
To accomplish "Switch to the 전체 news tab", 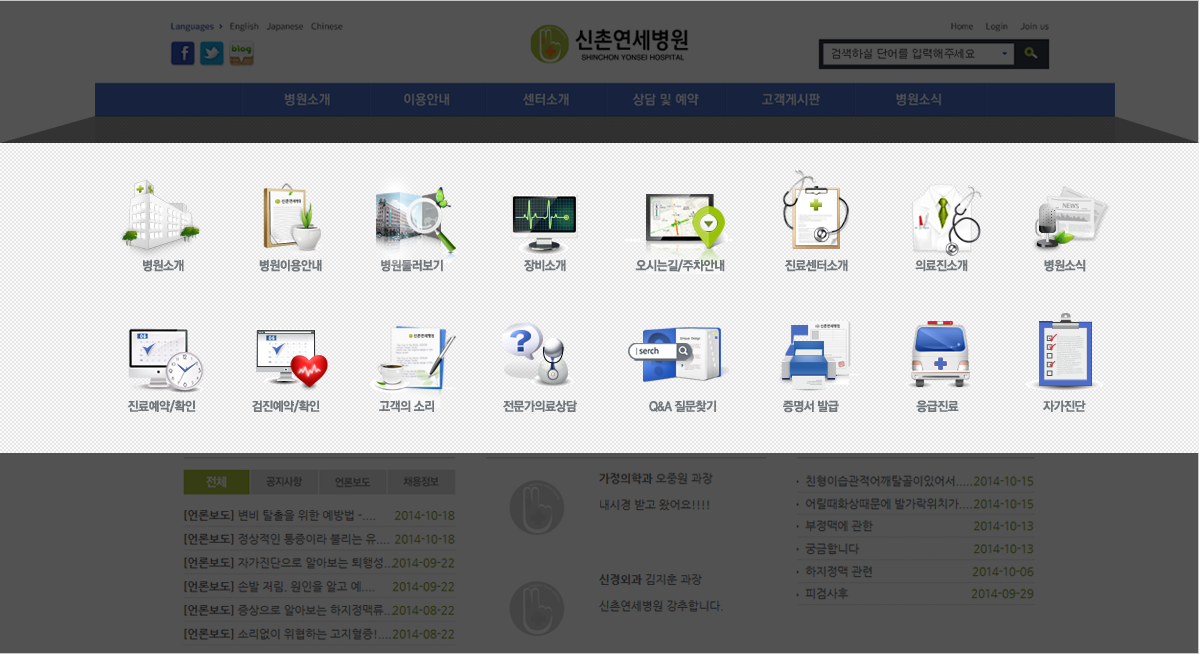I will tap(216, 482).
